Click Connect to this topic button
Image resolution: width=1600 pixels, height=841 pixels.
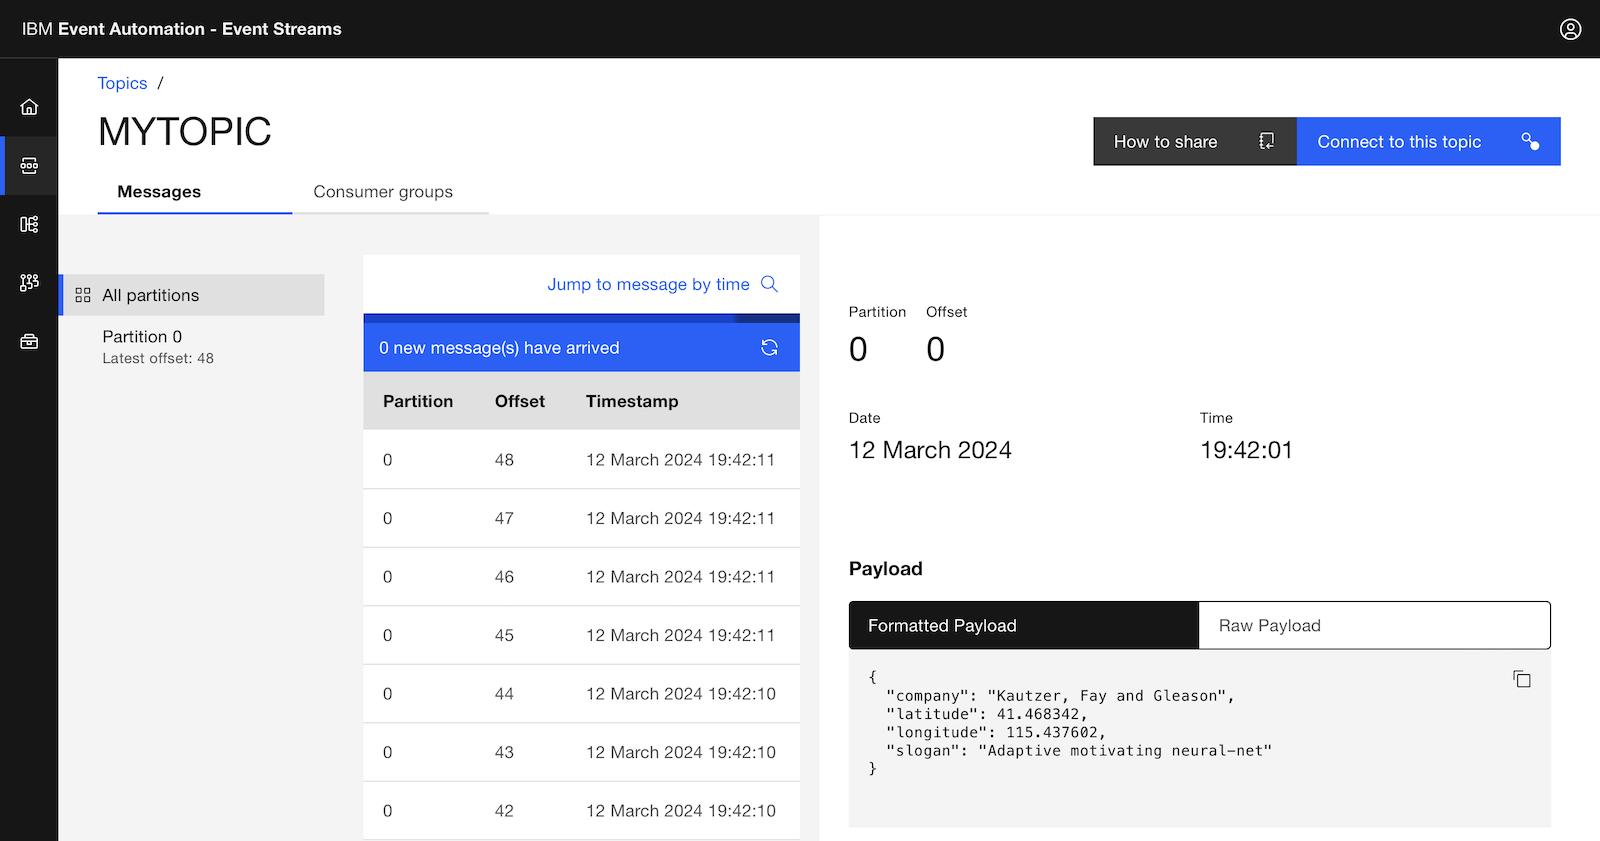point(1427,142)
